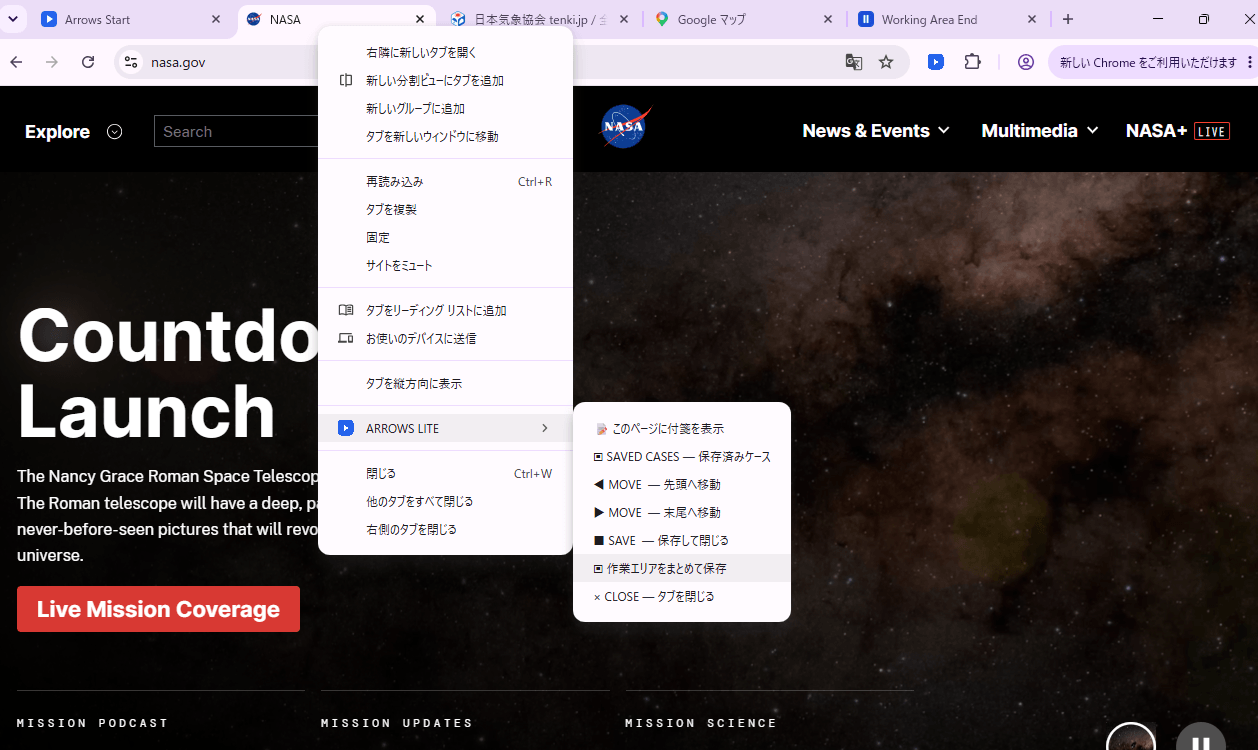Select お使いのデバイスに送信
Screen dimensions: 1258x750
click(445, 338)
